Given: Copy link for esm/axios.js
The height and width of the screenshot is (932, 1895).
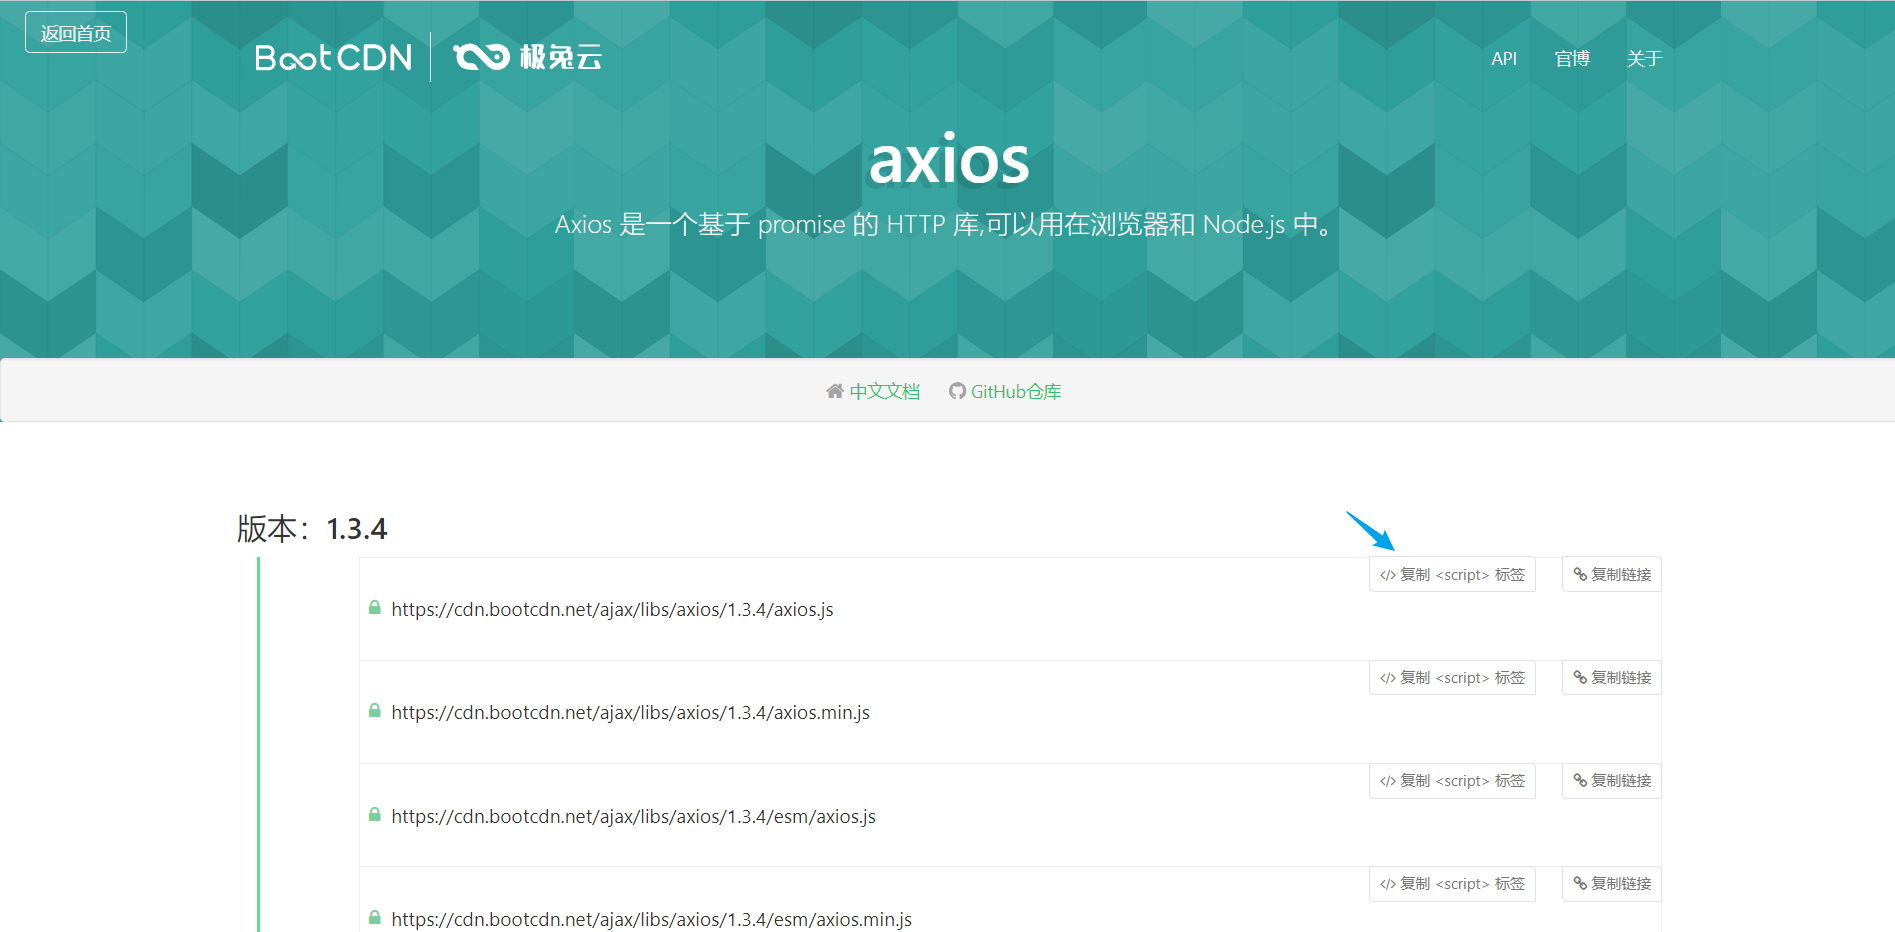Looking at the screenshot, I should [1611, 781].
